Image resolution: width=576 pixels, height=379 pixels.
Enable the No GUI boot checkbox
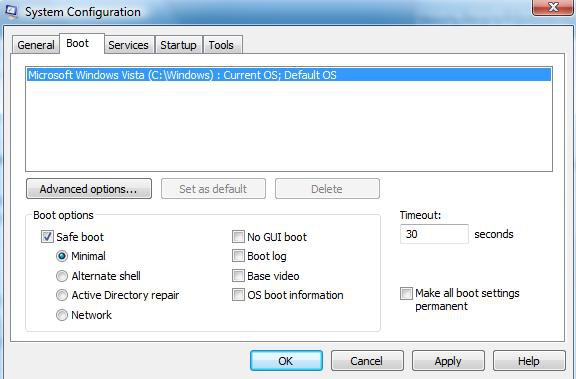pos(238,237)
